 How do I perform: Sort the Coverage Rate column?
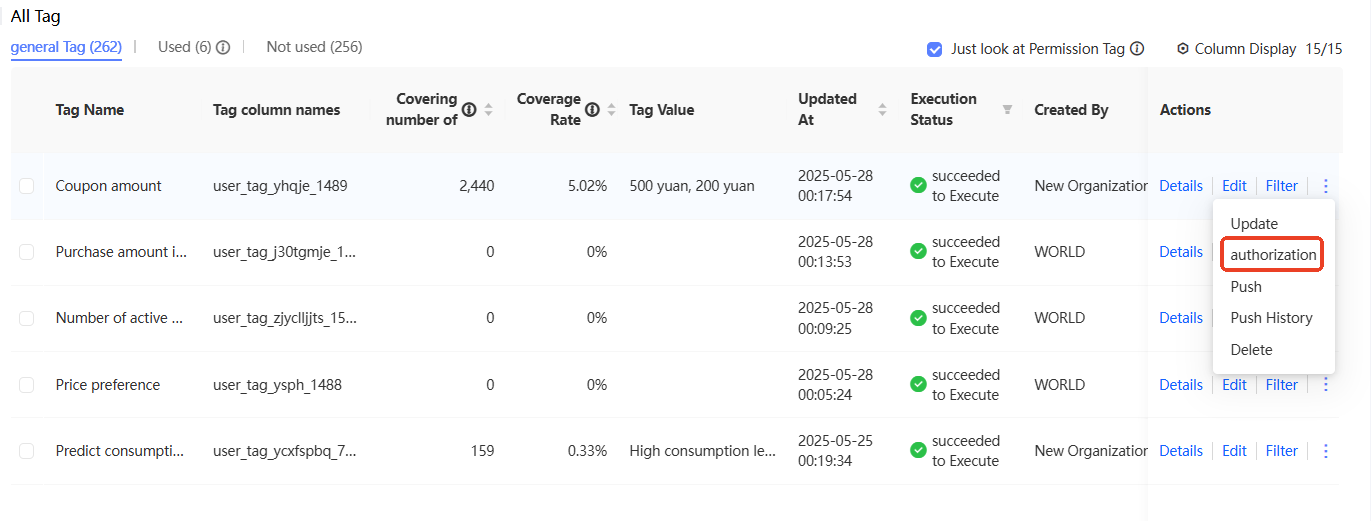612,109
